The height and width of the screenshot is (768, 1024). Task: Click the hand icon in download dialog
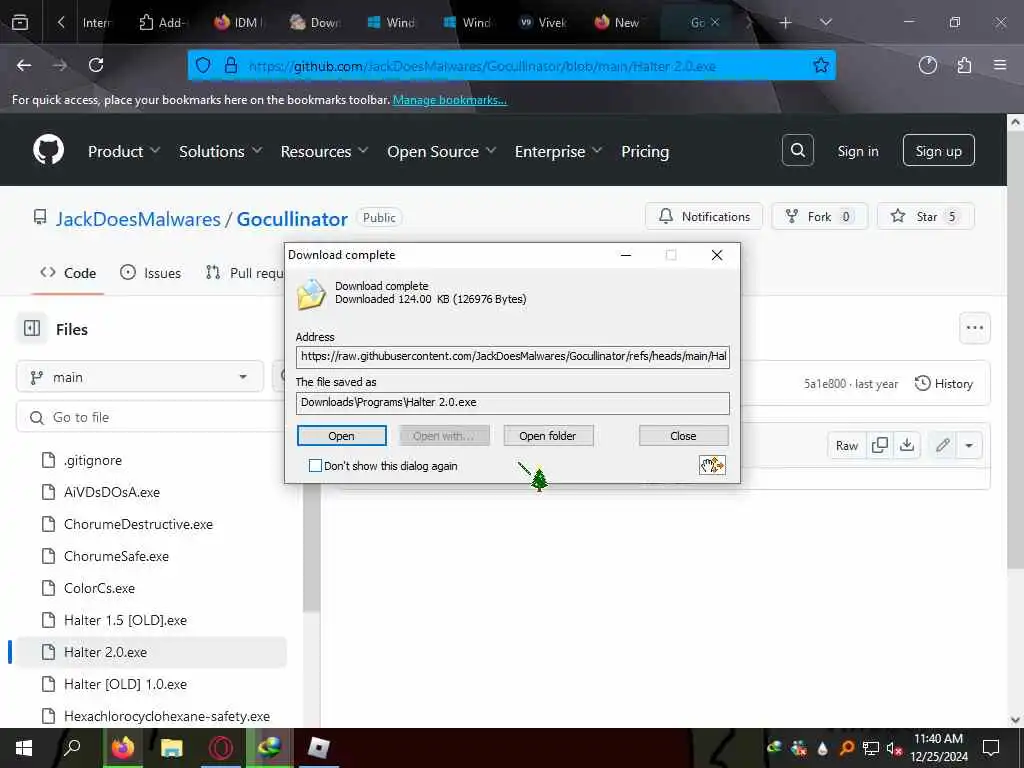click(x=712, y=465)
